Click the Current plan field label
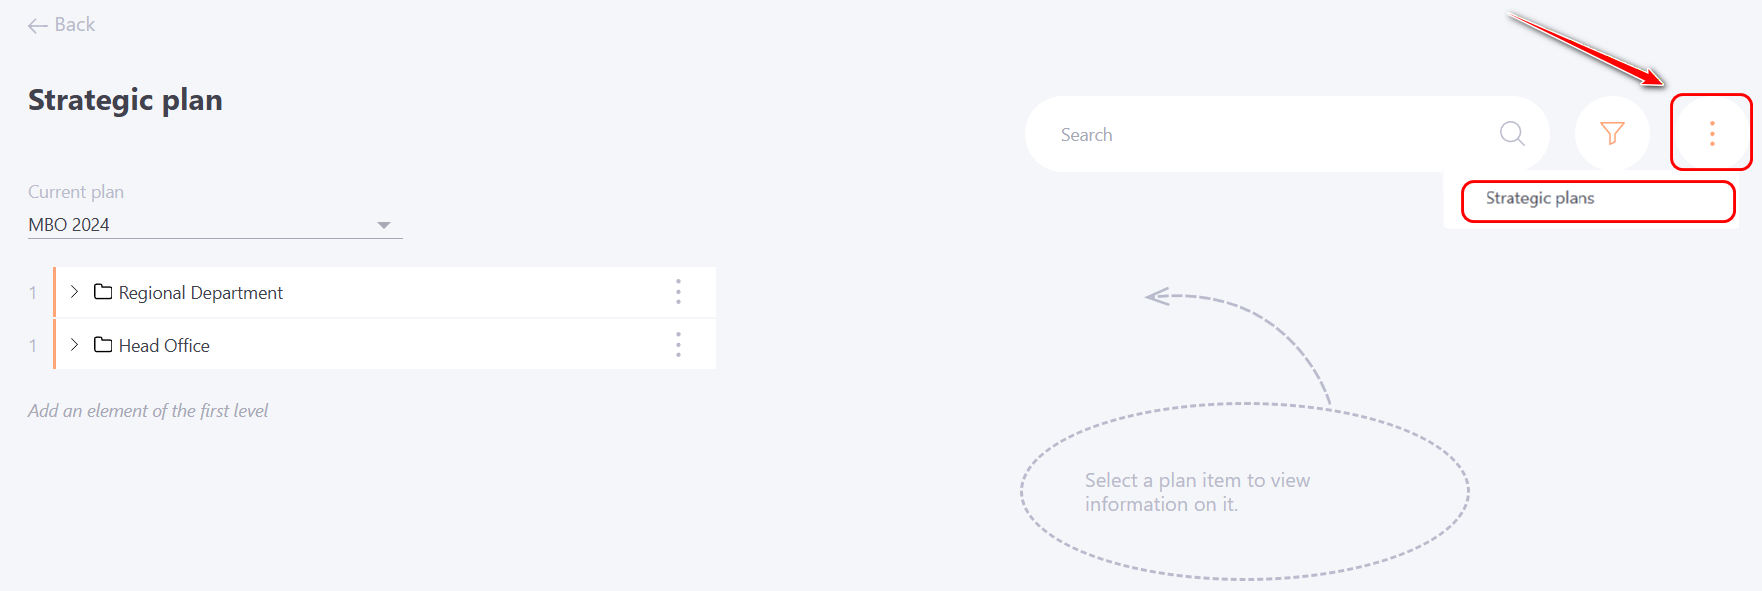 click(76, 192)
